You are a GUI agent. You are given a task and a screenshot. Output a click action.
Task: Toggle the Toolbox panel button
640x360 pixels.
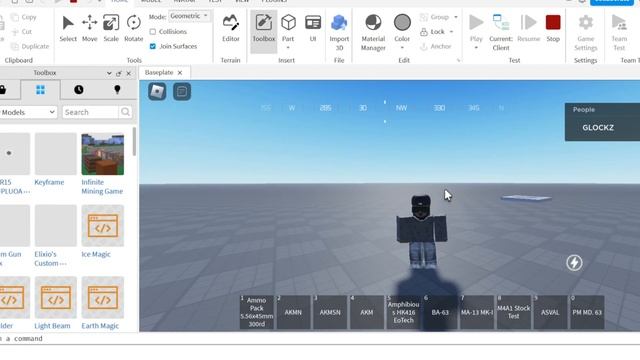click(264, 32)
